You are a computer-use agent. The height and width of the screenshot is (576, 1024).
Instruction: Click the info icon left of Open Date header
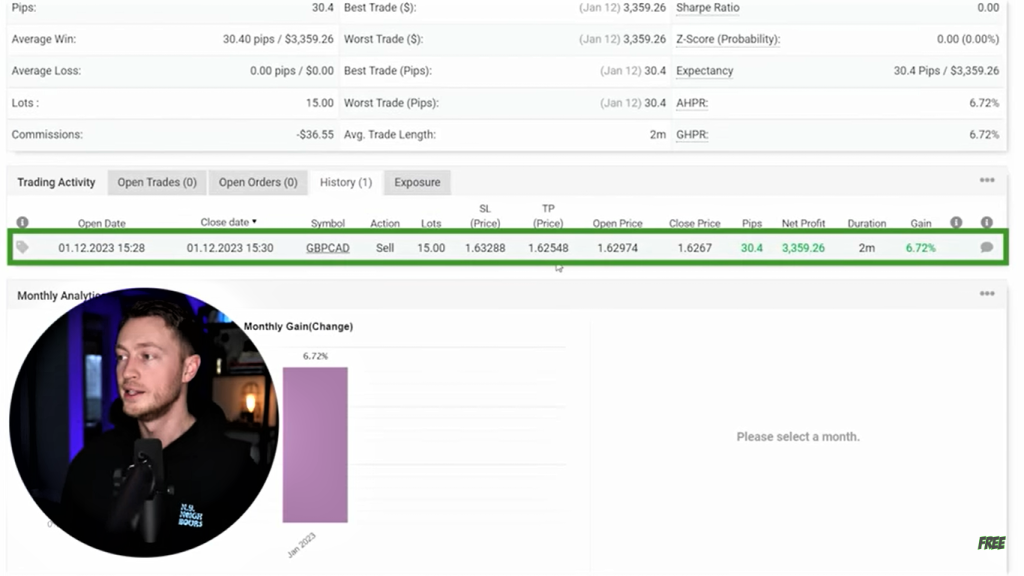pyautogui.click(x=22, y=223)
